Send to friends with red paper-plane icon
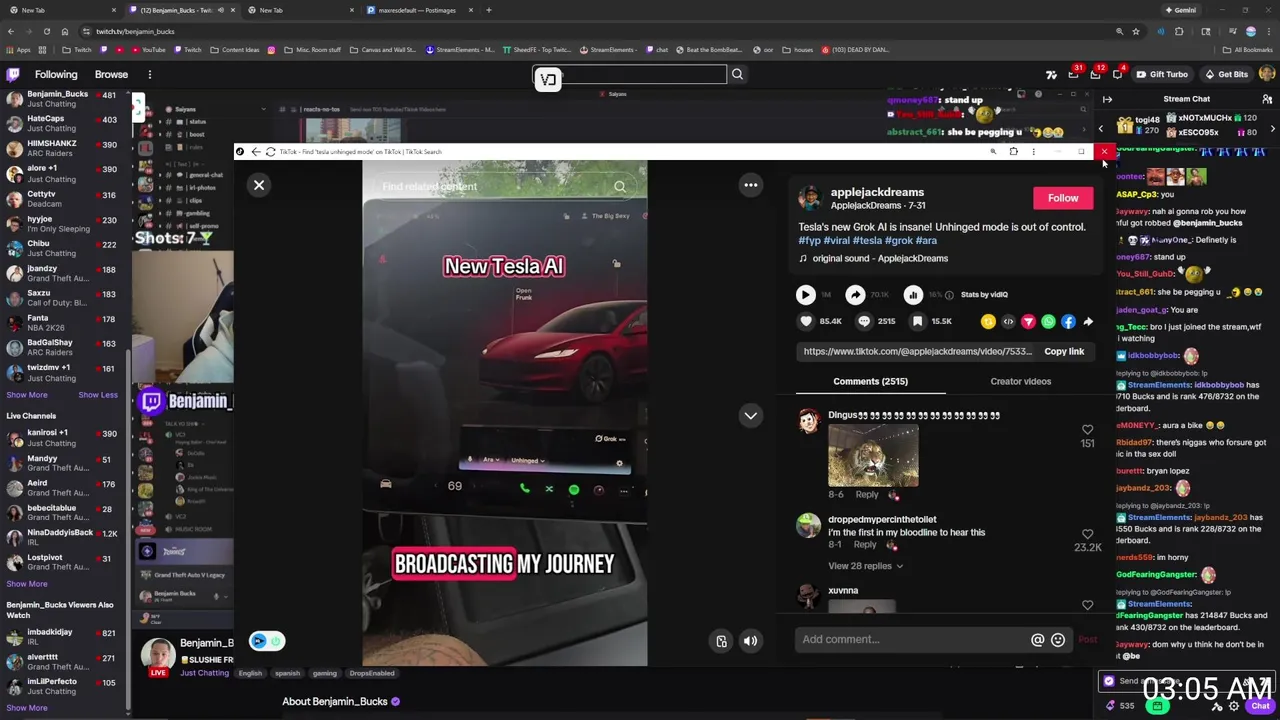1280x720 pixels. [1028, 321]
